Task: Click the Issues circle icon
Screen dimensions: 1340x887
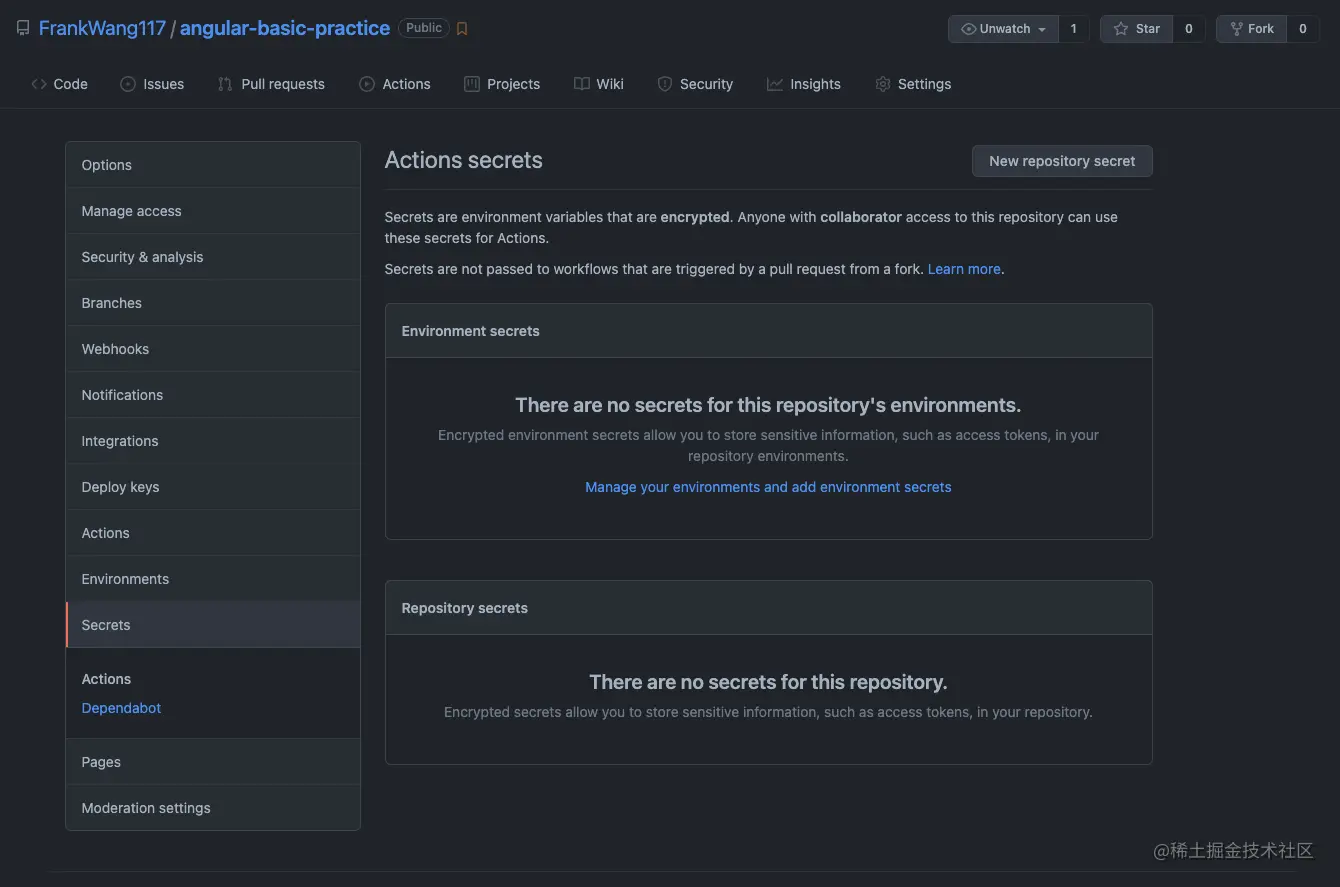Action: [x=128, y=84]
